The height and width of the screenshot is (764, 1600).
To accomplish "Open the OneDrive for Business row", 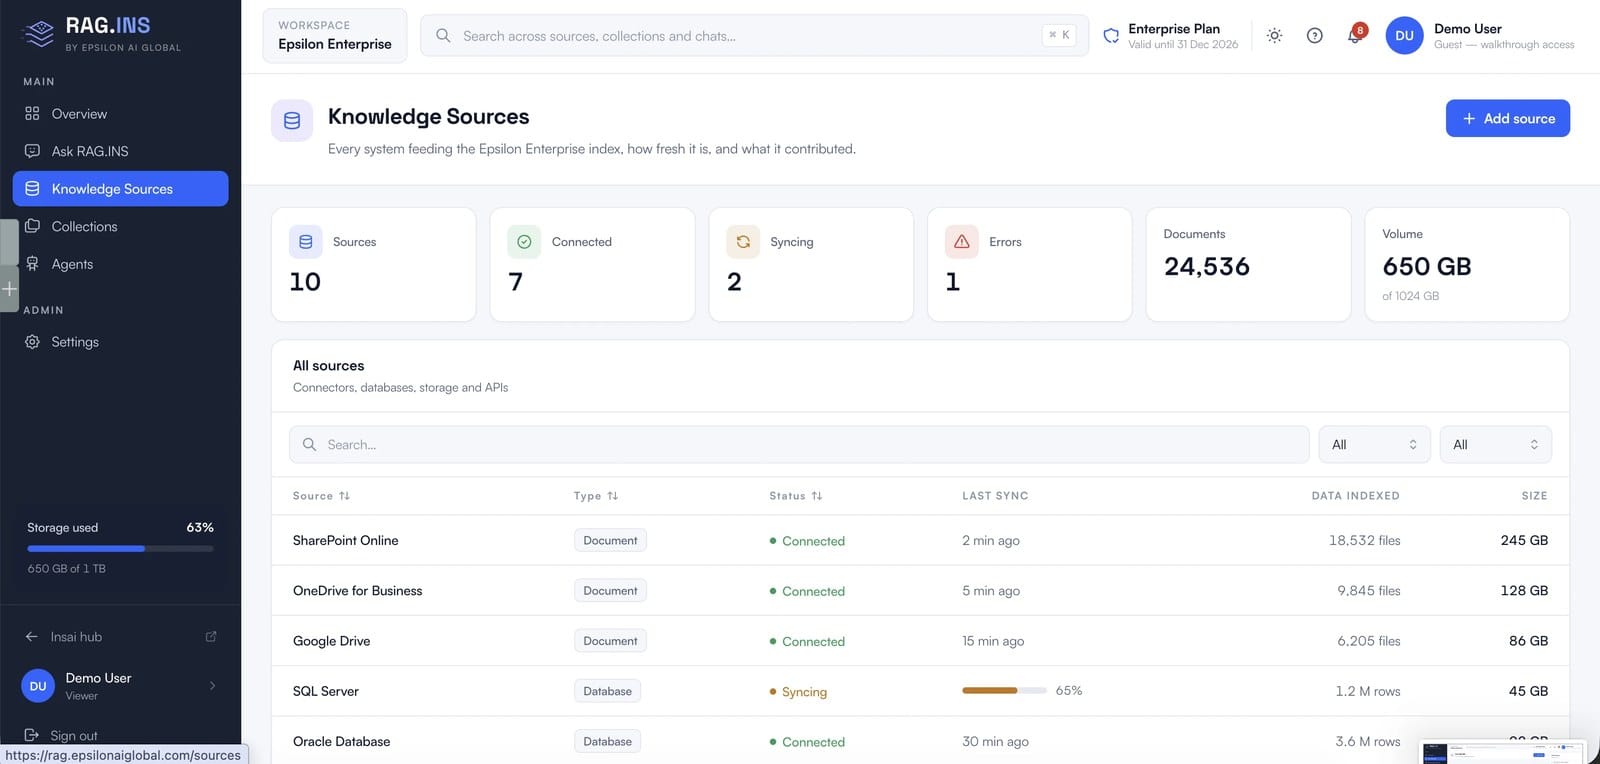I will [920, 591].
